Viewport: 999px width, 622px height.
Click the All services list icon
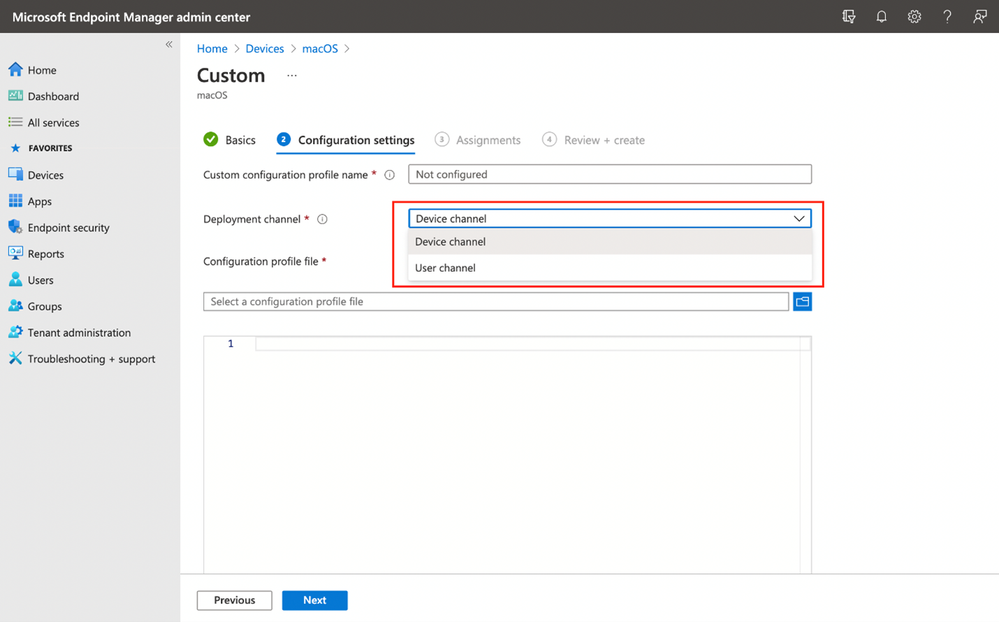[15, 122]
